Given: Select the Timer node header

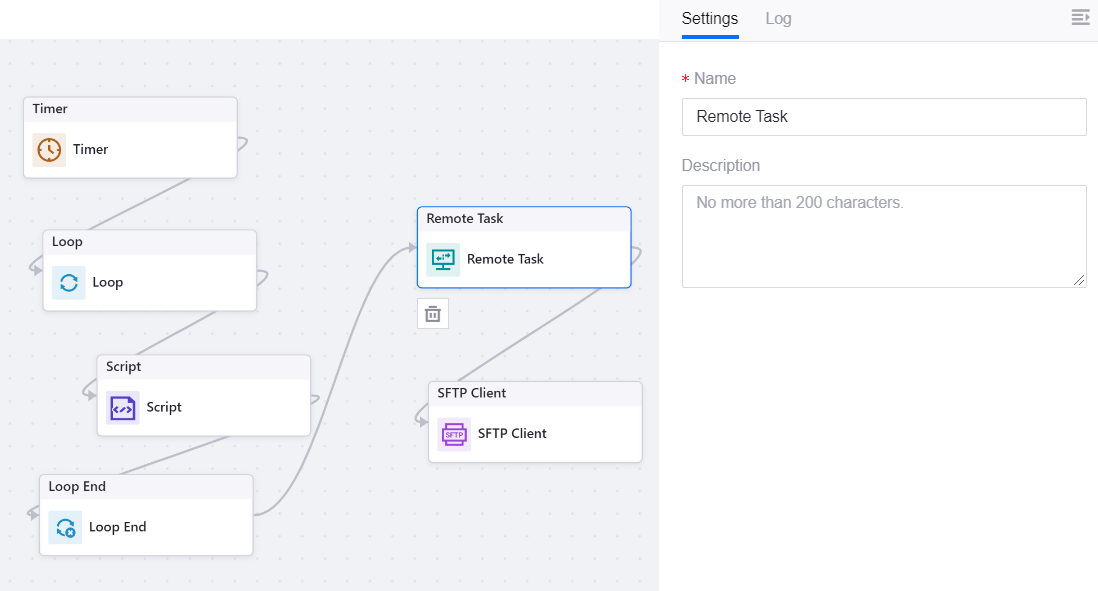Looking at the screenshot, I should pyautogui.click(x=130, y=109).
